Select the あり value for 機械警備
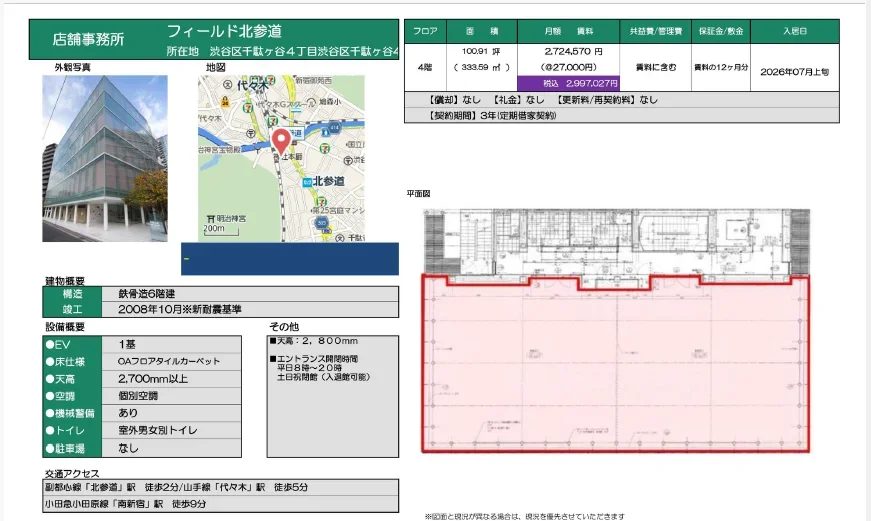Viewport: 871px width, 521px height. coord(128,413)
